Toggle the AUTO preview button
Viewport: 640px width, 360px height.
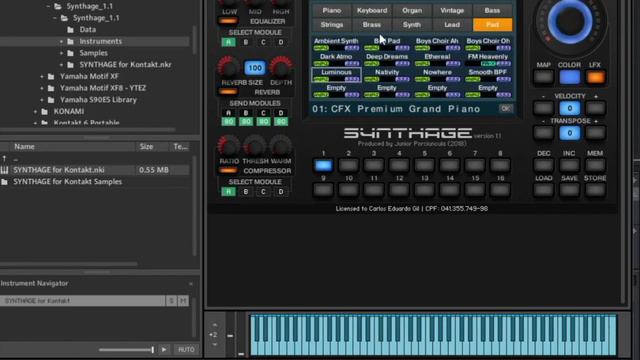tap(186, 349)
